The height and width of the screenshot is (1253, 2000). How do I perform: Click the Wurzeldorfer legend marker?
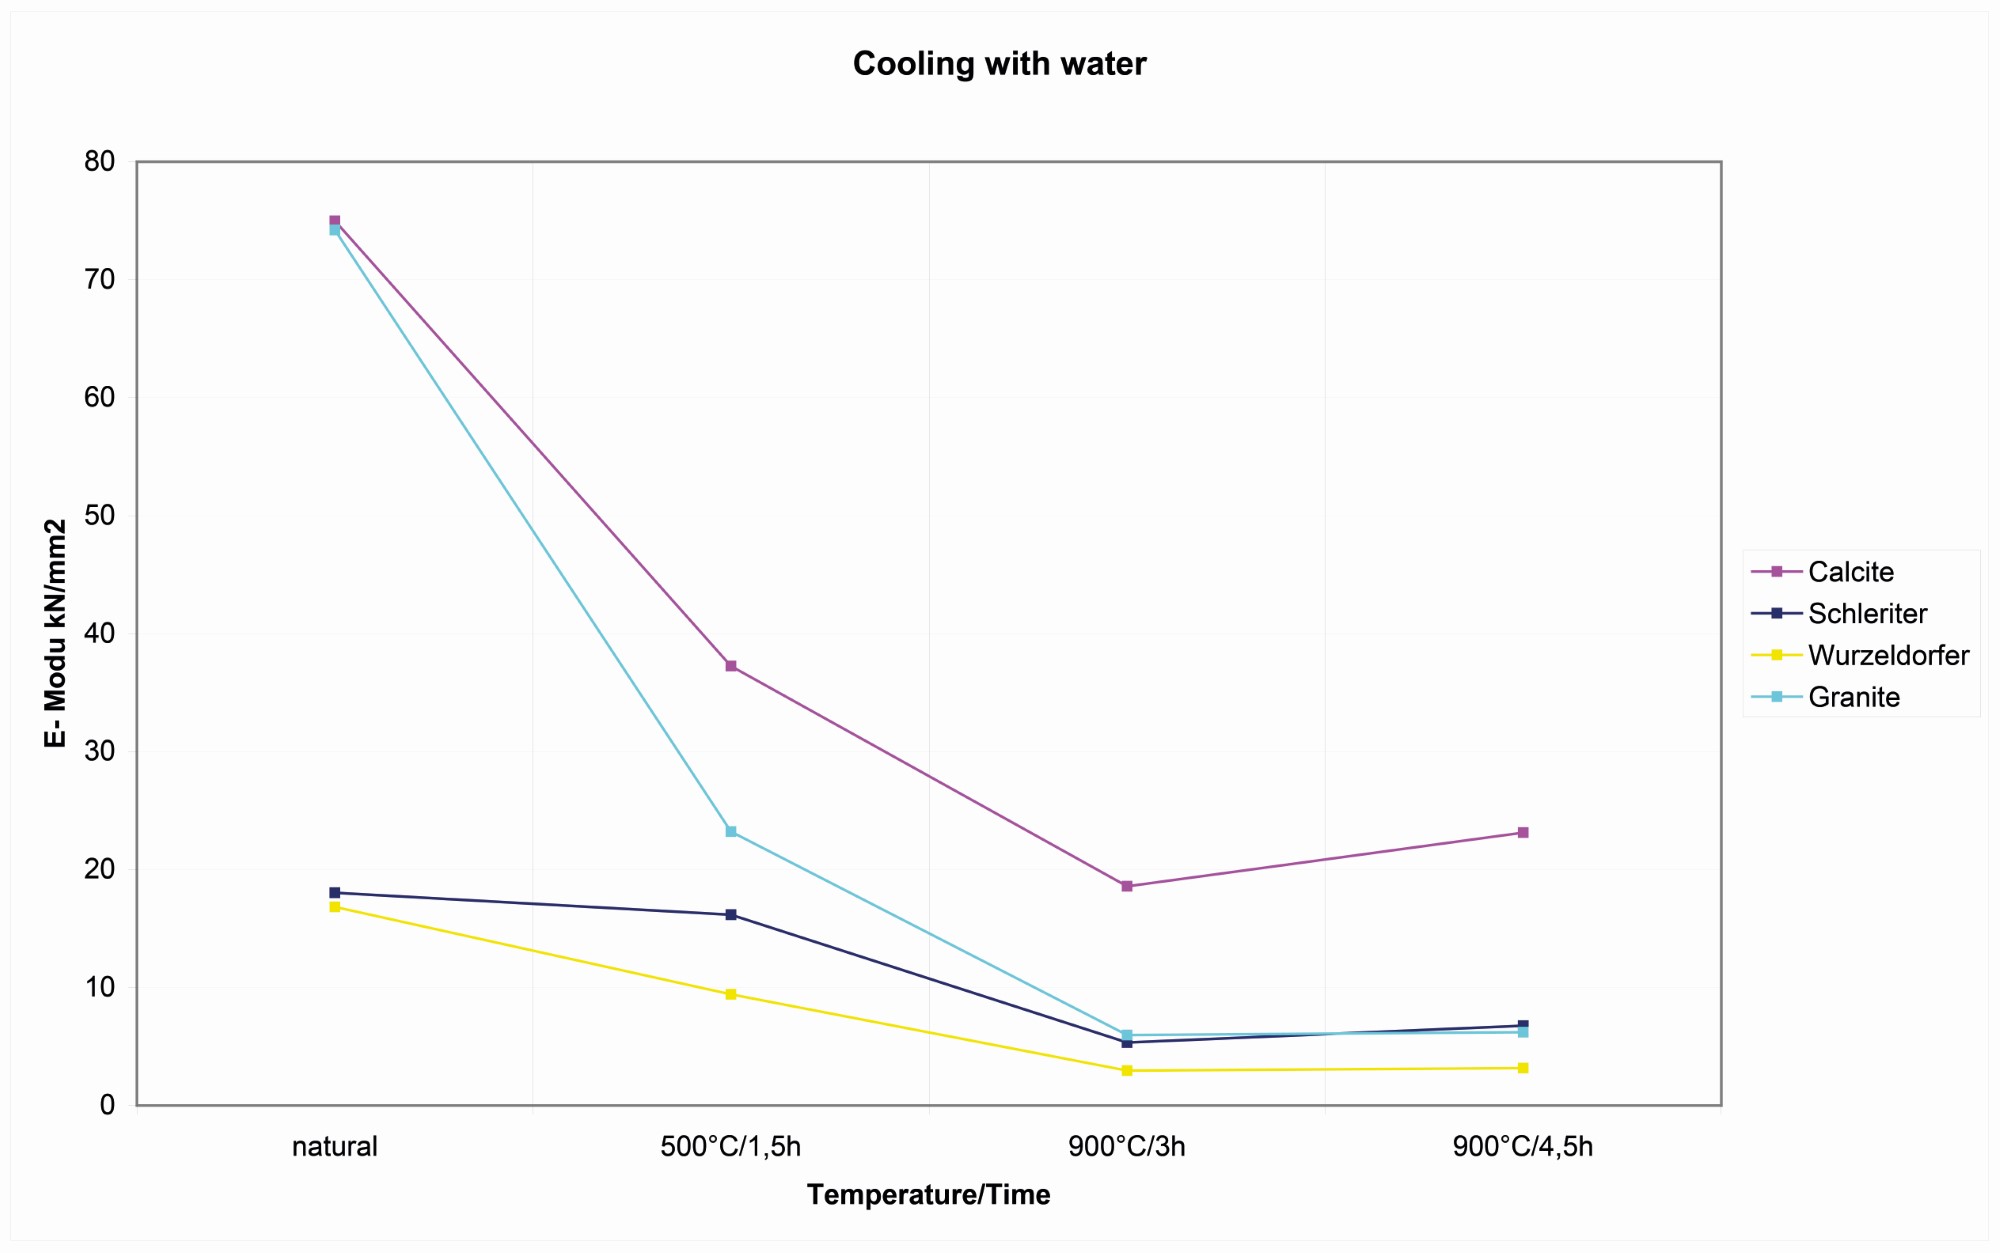1777,655
